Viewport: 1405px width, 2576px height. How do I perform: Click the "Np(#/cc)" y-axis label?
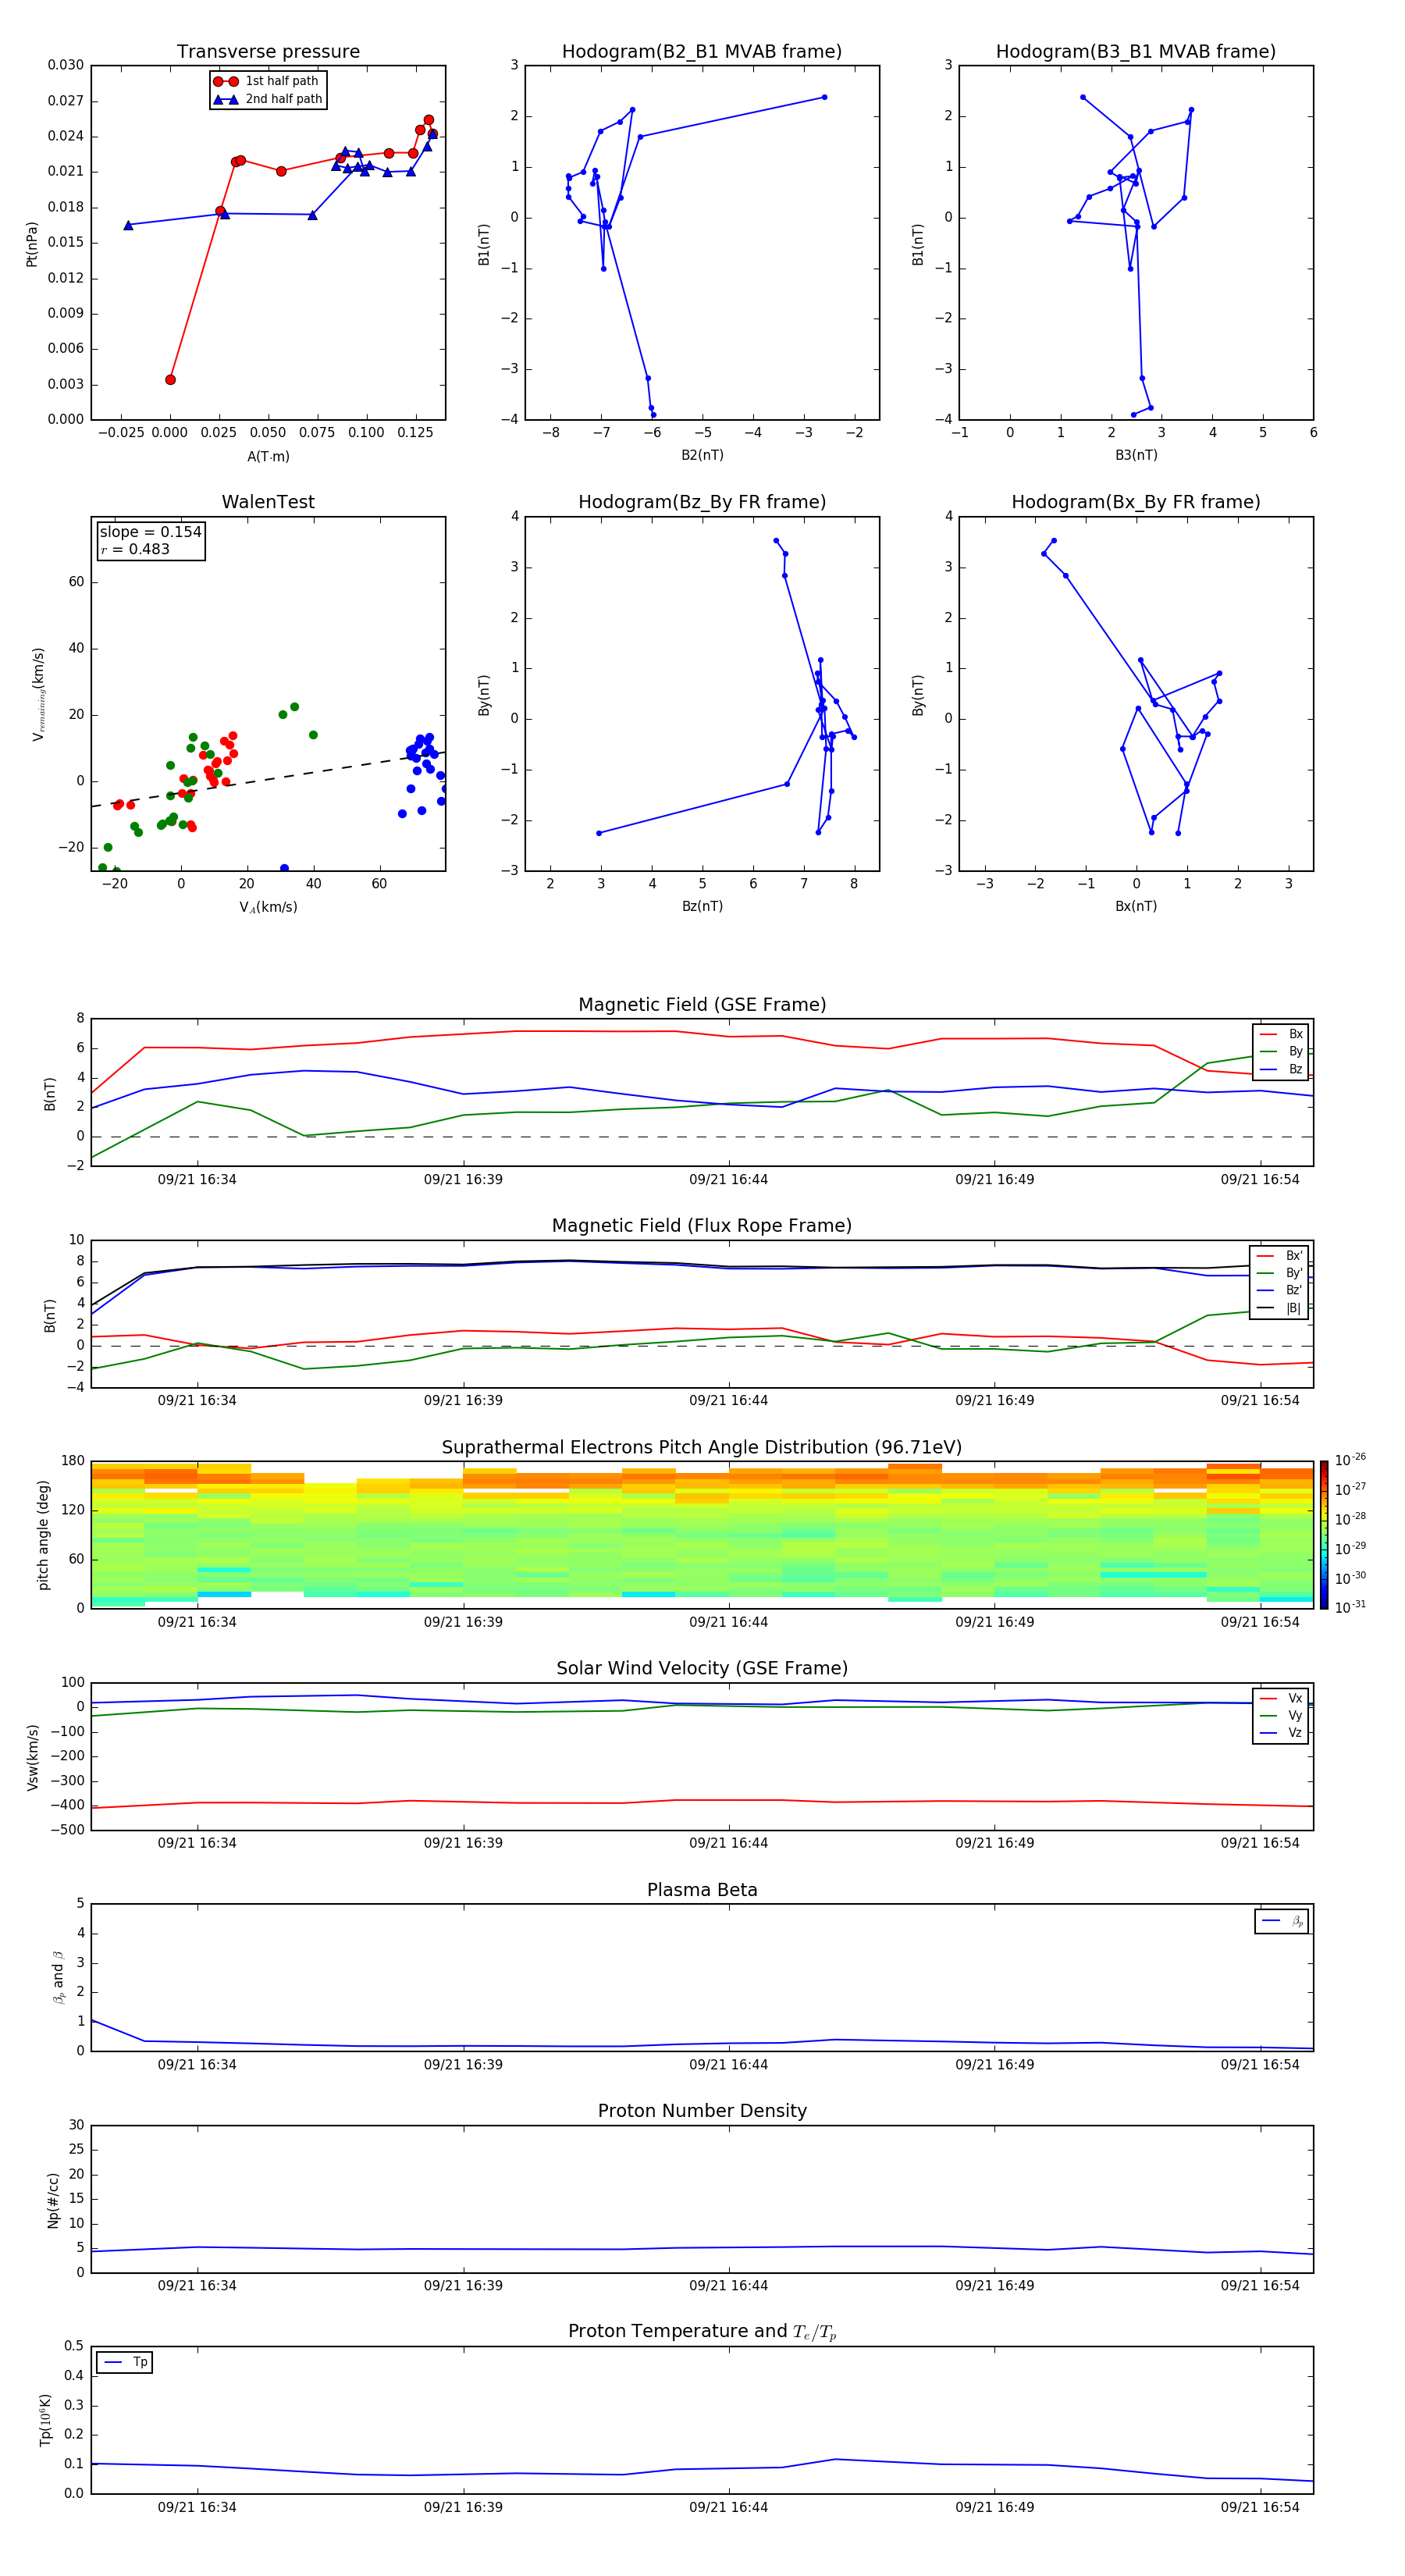(x=53, y=2199)
